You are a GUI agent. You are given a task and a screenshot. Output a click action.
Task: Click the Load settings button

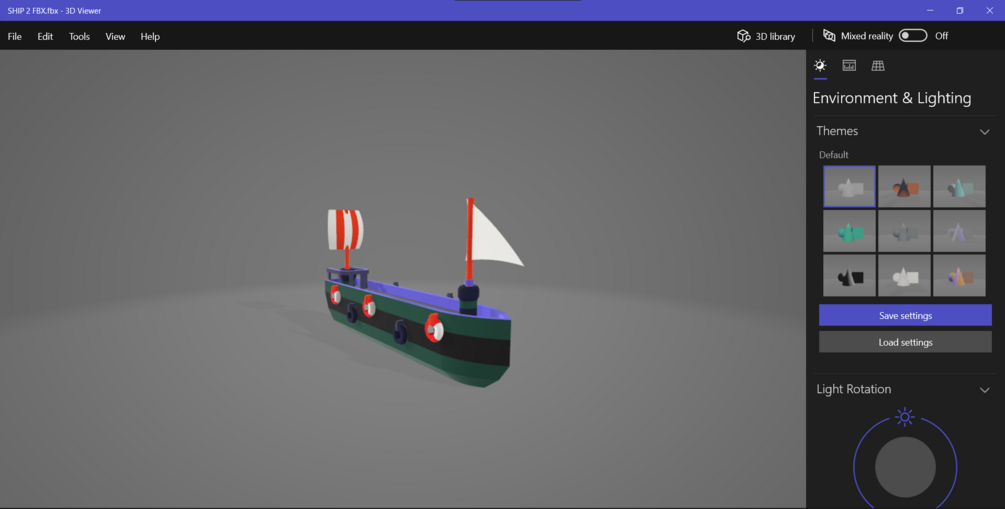(905, 342)
